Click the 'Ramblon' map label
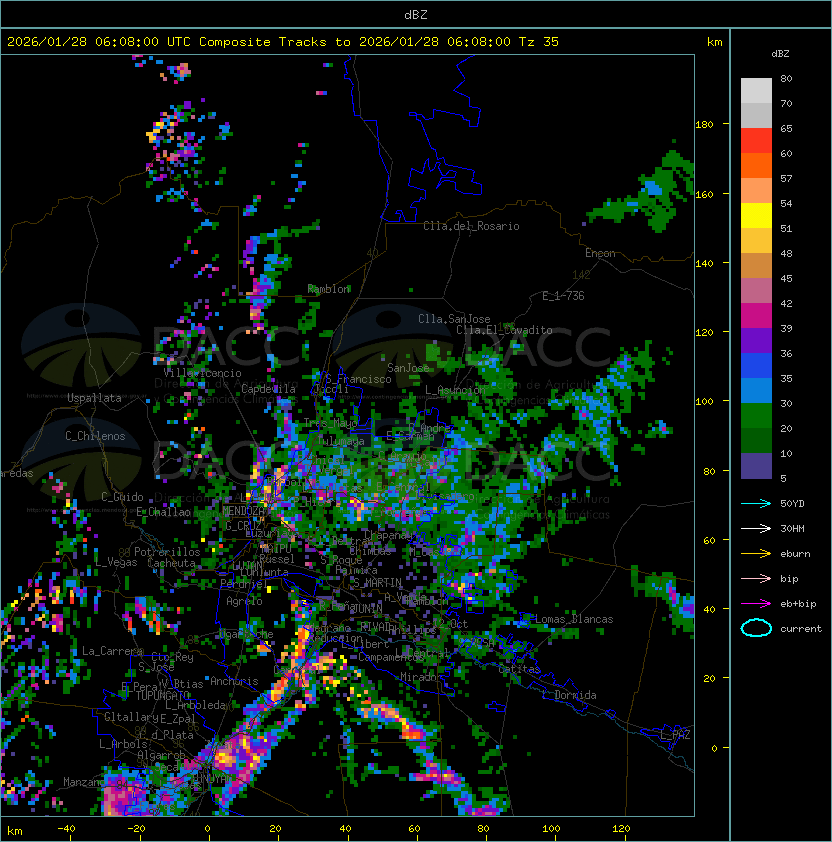Screen dimensions: 832x842 click(329, 289)
